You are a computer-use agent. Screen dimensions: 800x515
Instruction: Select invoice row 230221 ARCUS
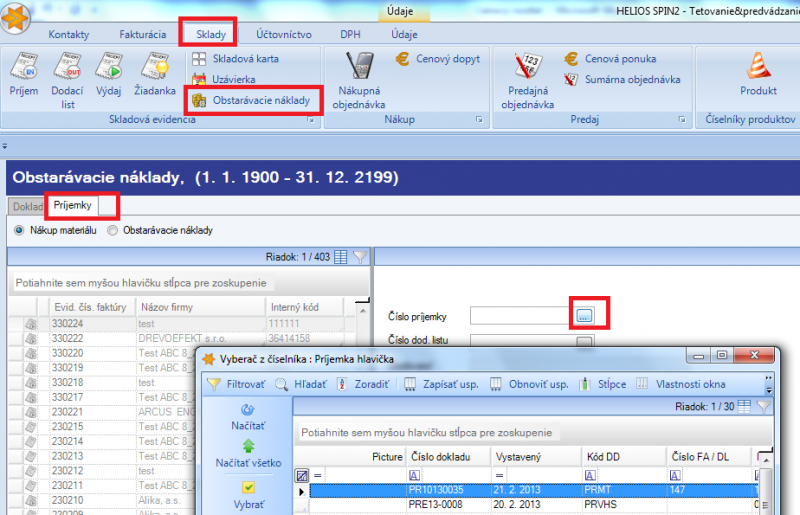pos(102,412)
